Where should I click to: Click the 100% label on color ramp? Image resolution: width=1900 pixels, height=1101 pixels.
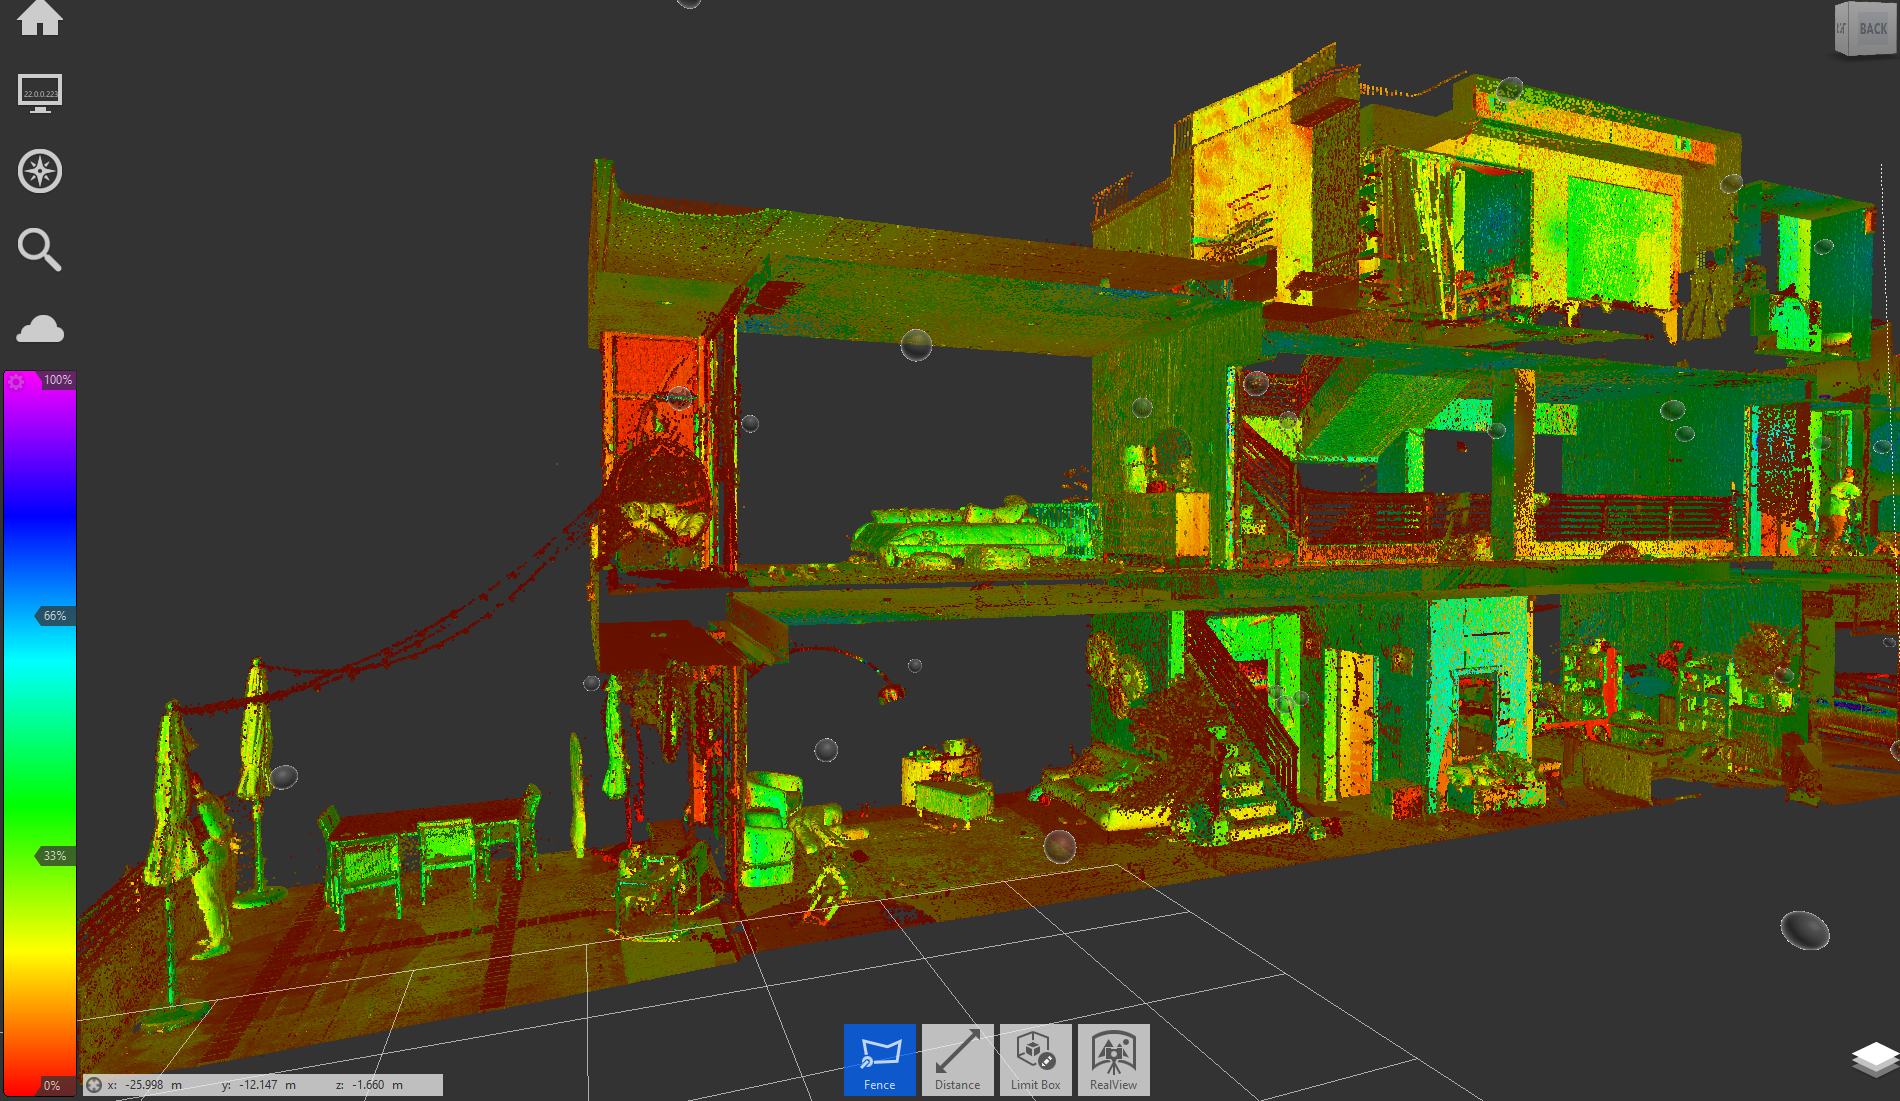click(x=58, y=380)
